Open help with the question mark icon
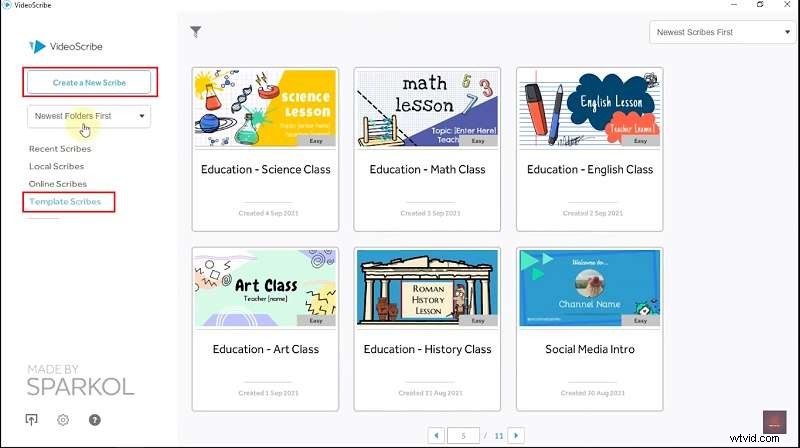 [94, 419]
